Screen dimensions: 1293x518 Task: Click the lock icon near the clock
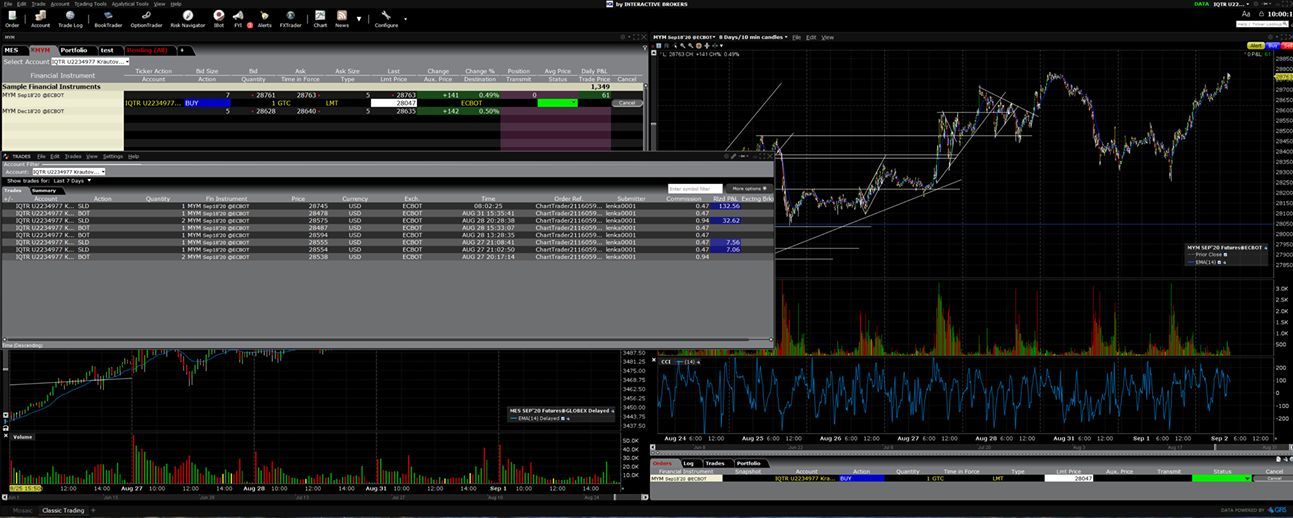pyautogui.click(x=1261, y=14)
